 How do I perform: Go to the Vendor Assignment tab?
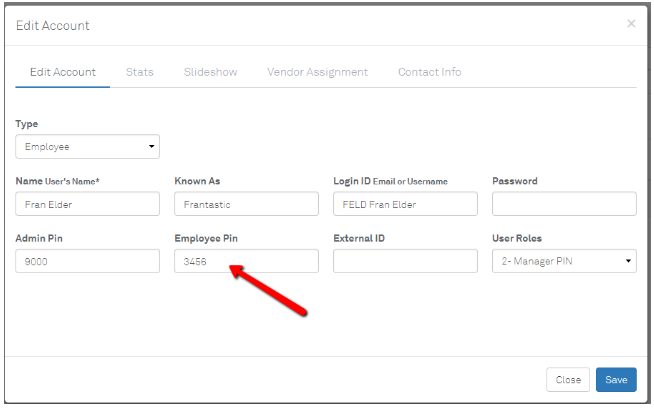click(317, 72)
